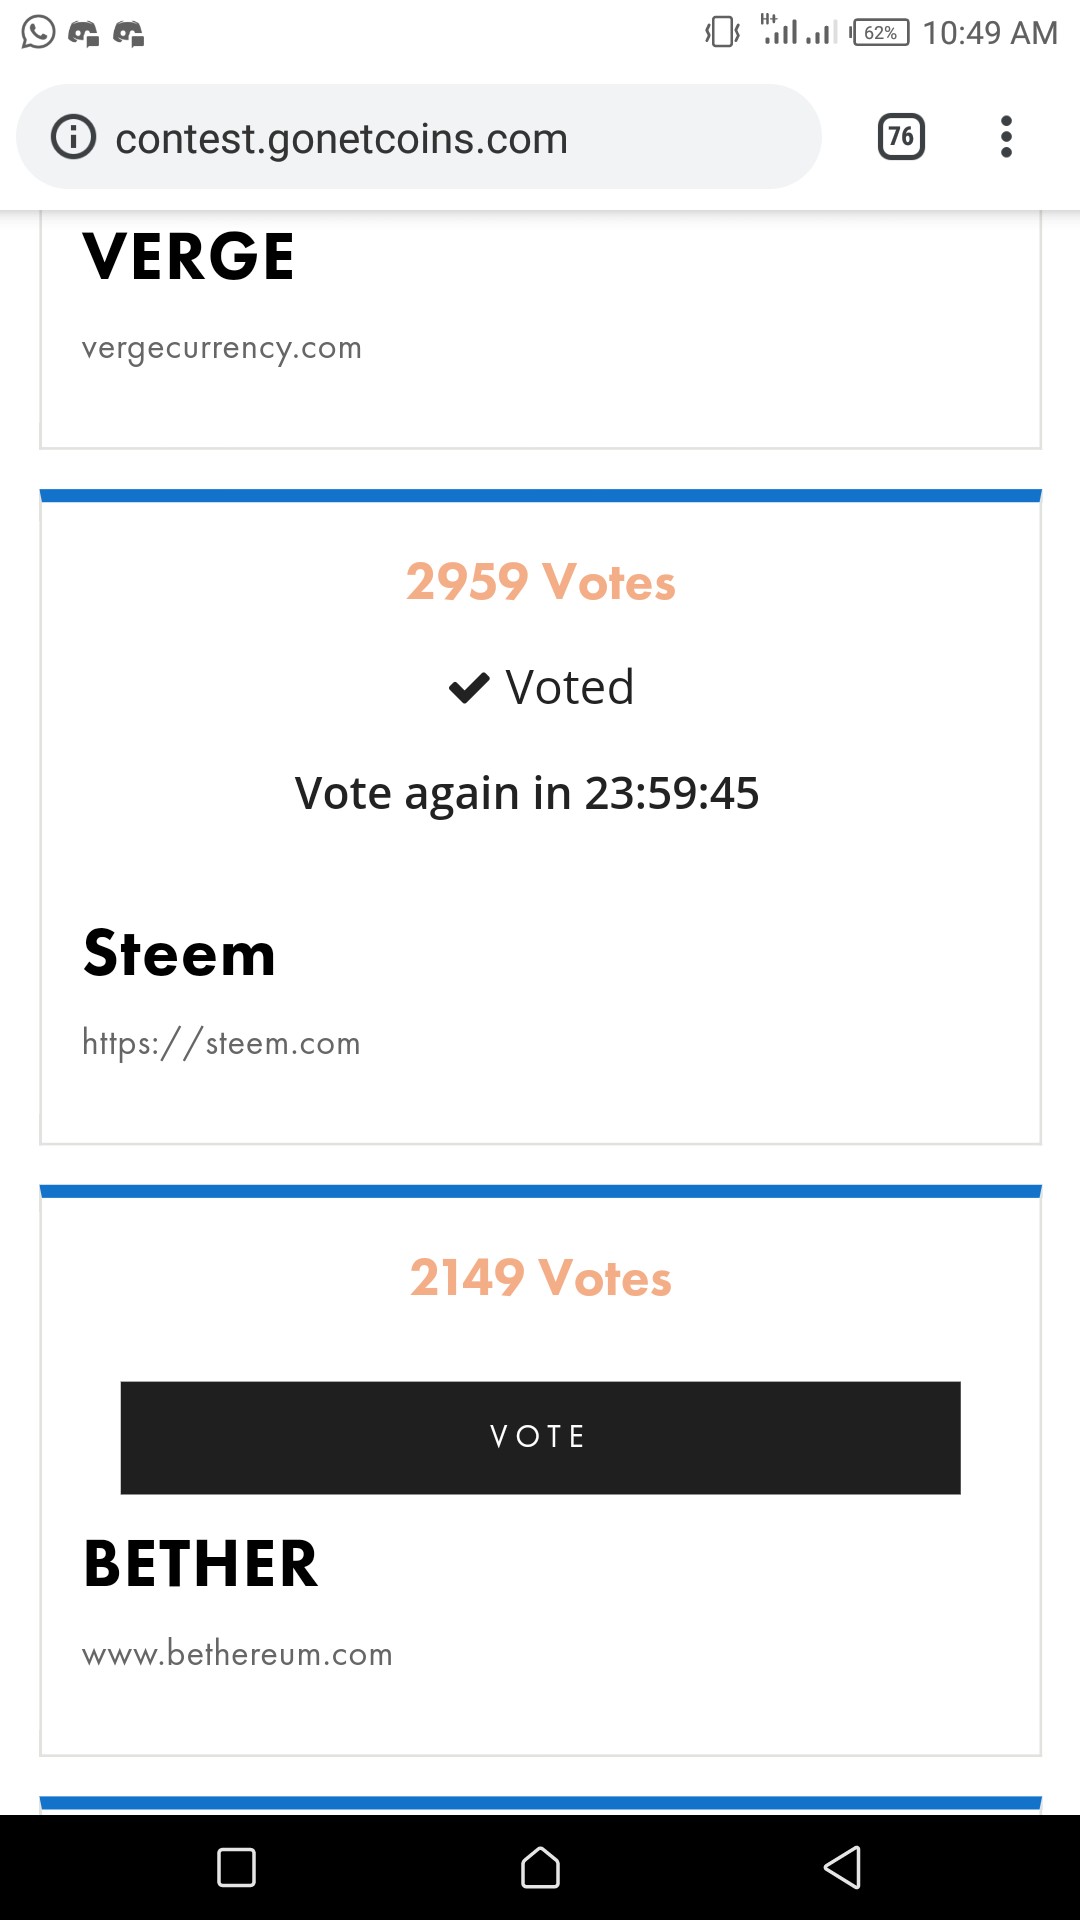Tap the WhatsApp notification icon
Screen dimensions: 1080x1920
click(x=38, y=33)
